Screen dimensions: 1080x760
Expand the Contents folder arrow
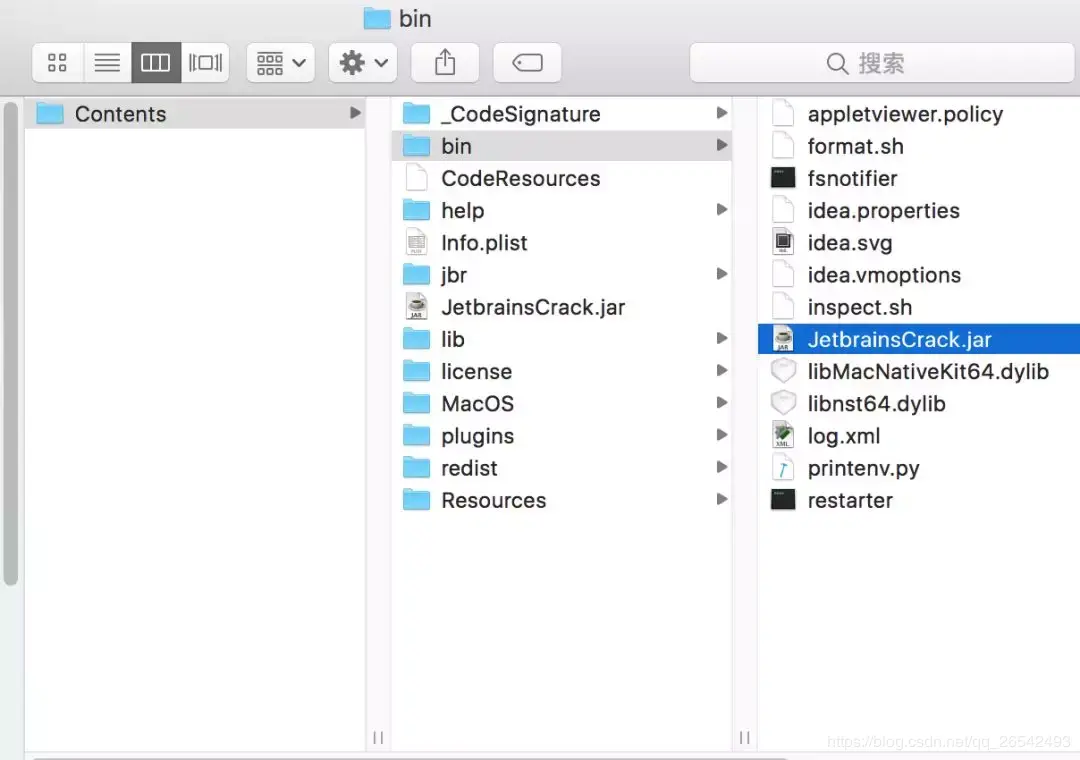355,113
